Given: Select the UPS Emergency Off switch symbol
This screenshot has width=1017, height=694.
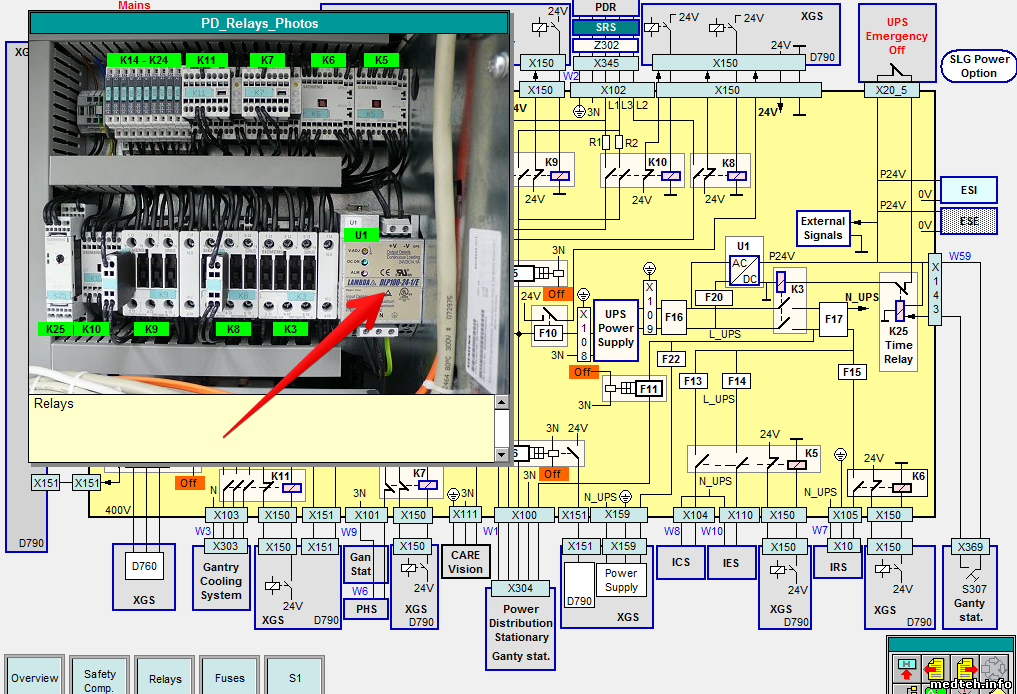Looking at the screenshot, I should pos(896,70).
